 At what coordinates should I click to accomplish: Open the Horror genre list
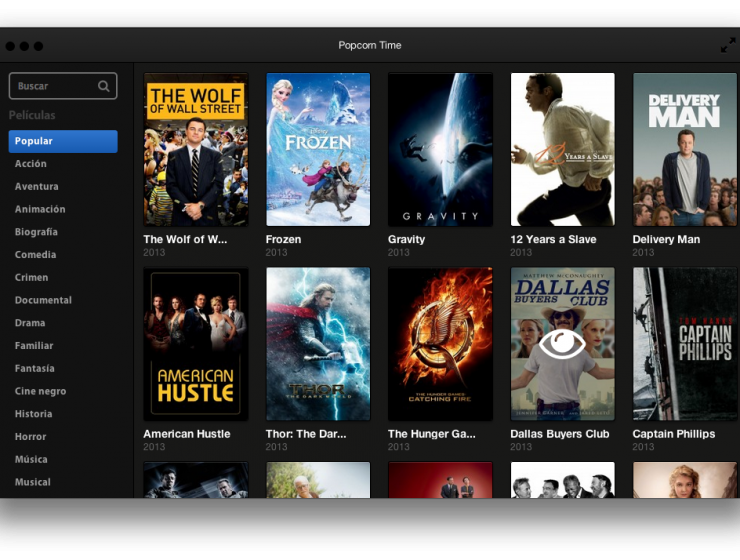point(31,437)
